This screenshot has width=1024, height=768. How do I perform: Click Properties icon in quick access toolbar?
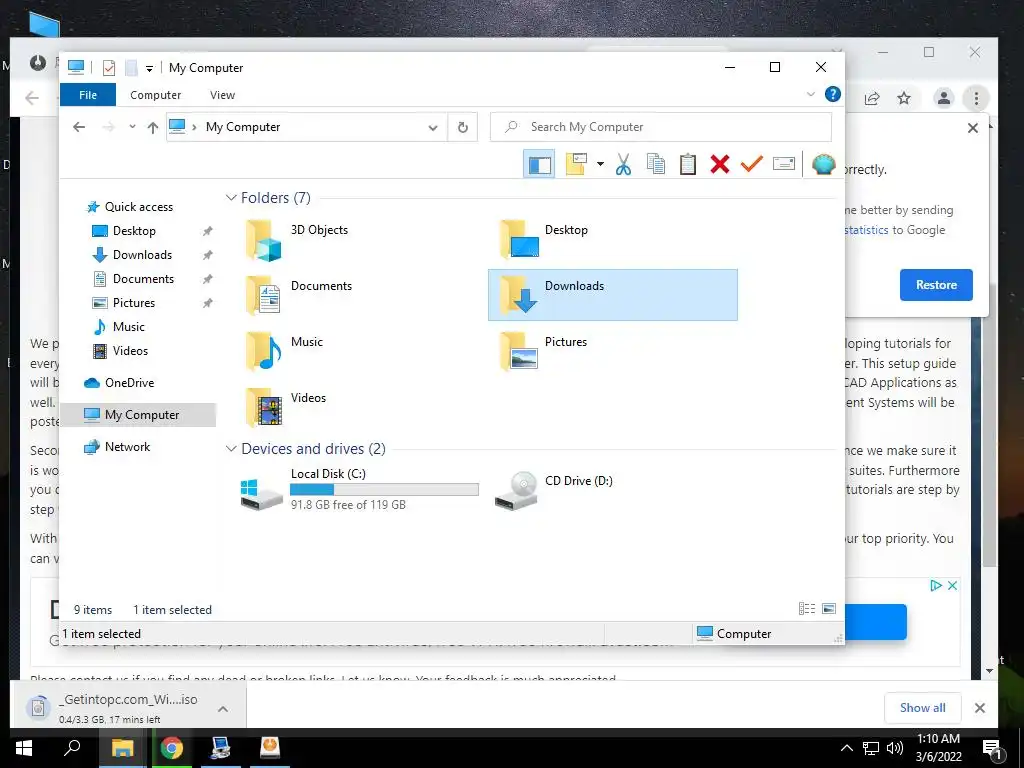click(x=108, y=67)
